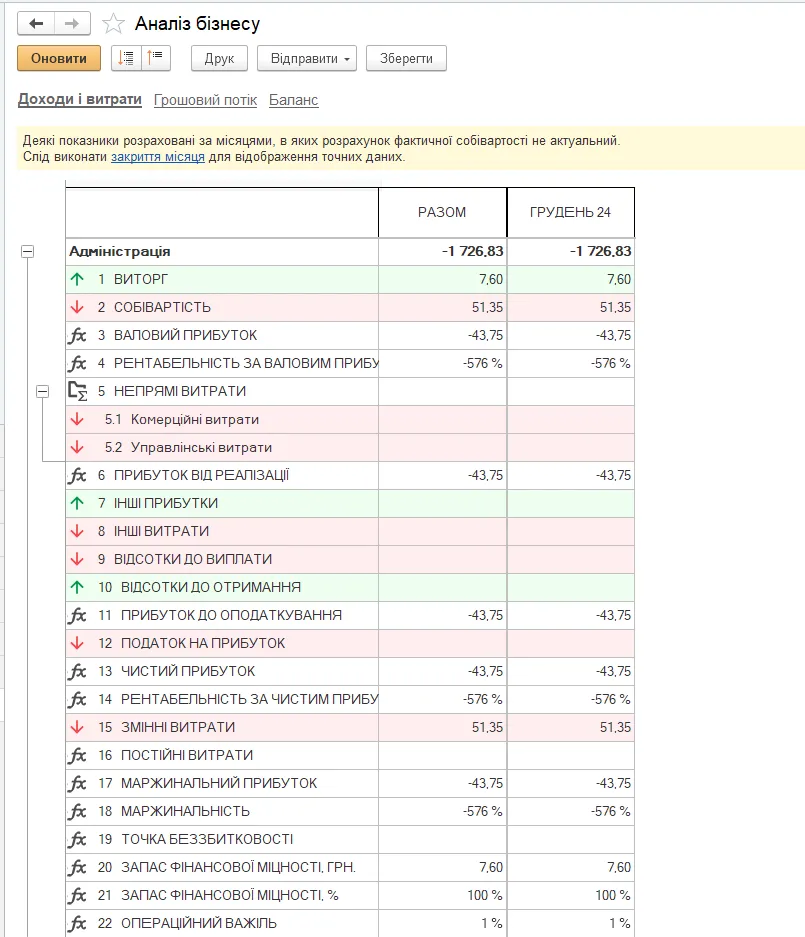Viewport: 805px width, 937px height.
Task: Collapse the Адміністрація group
Action: (x=27, y=252)
